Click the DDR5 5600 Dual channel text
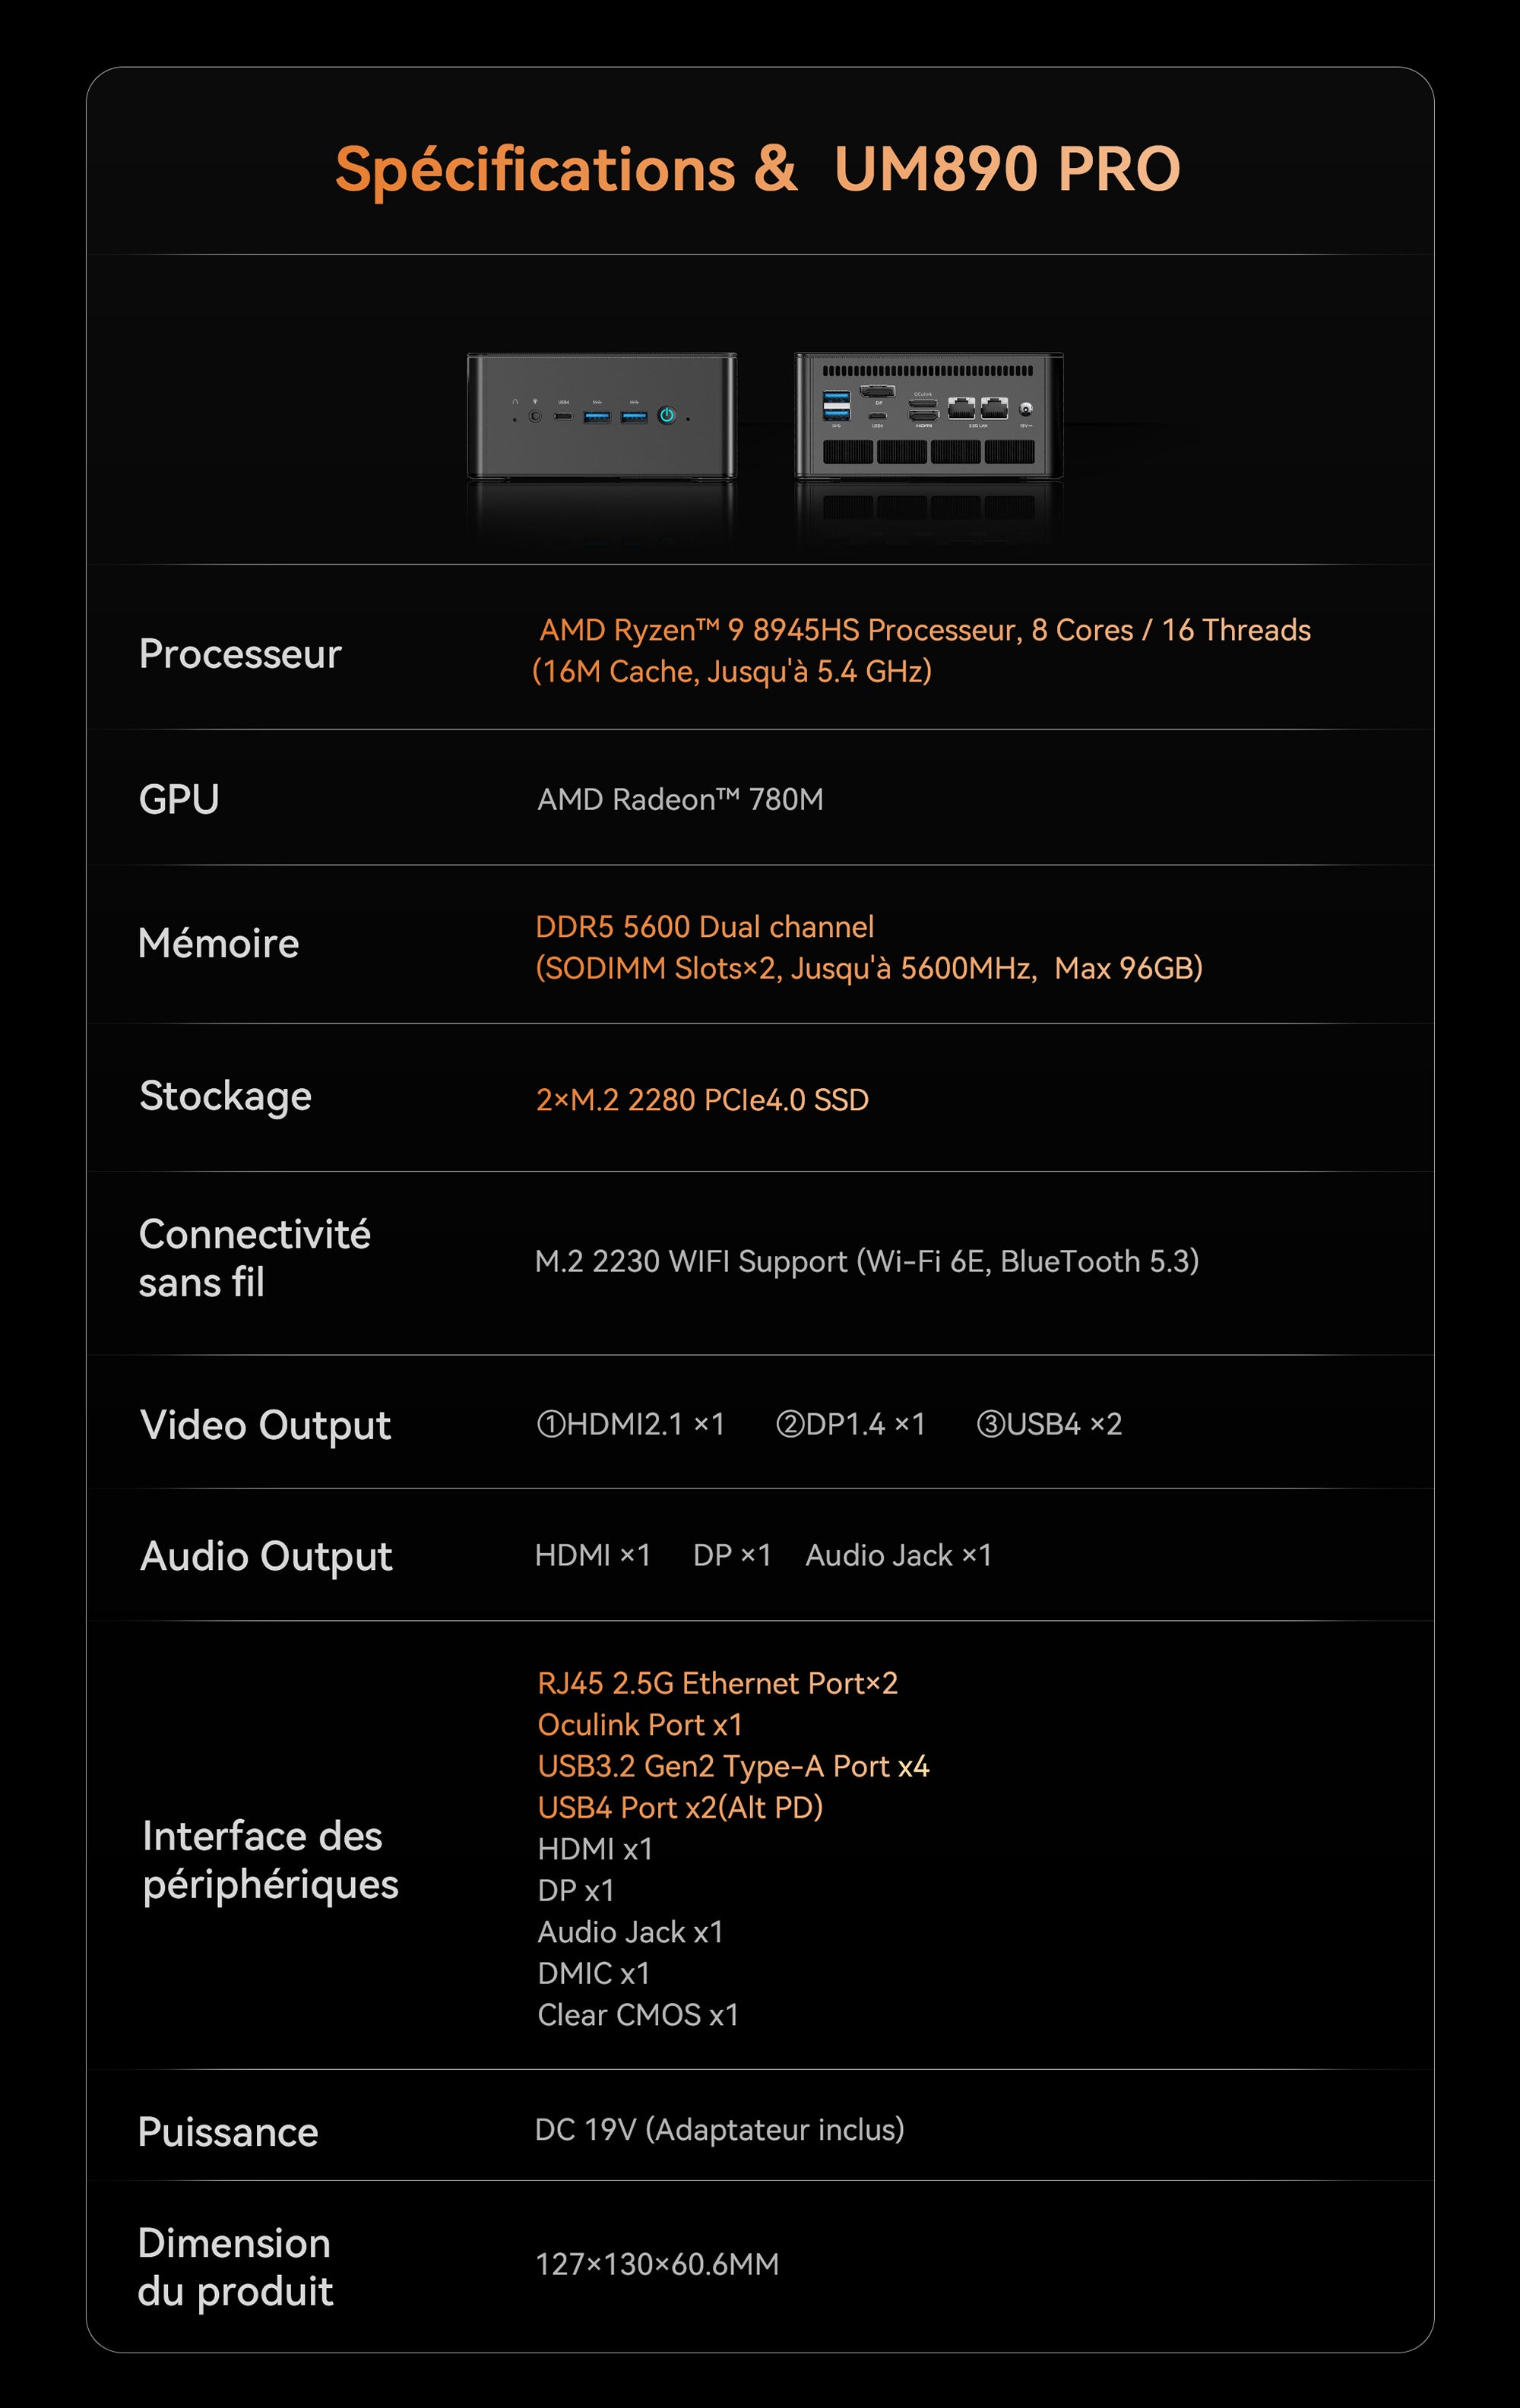 click(704, 926)
